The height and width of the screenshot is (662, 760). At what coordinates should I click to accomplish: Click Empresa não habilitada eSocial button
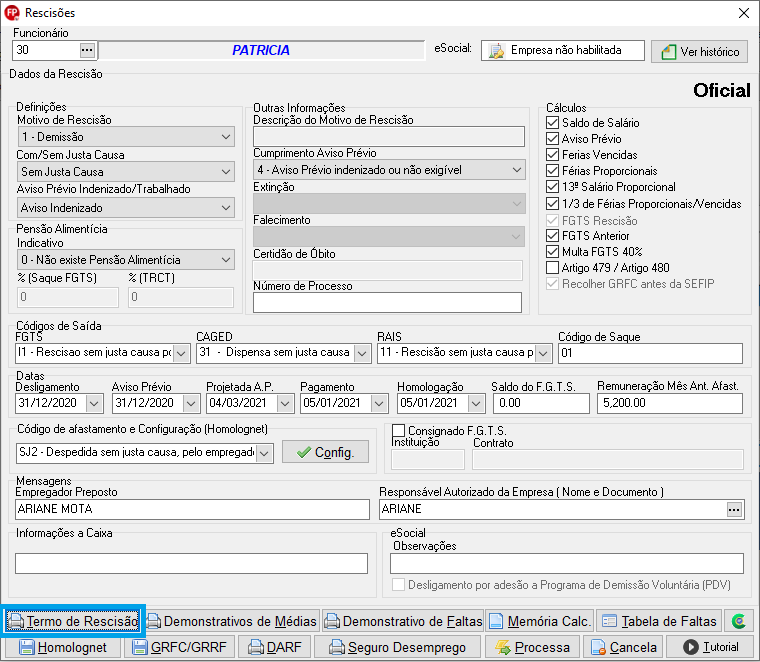[563, 50]
